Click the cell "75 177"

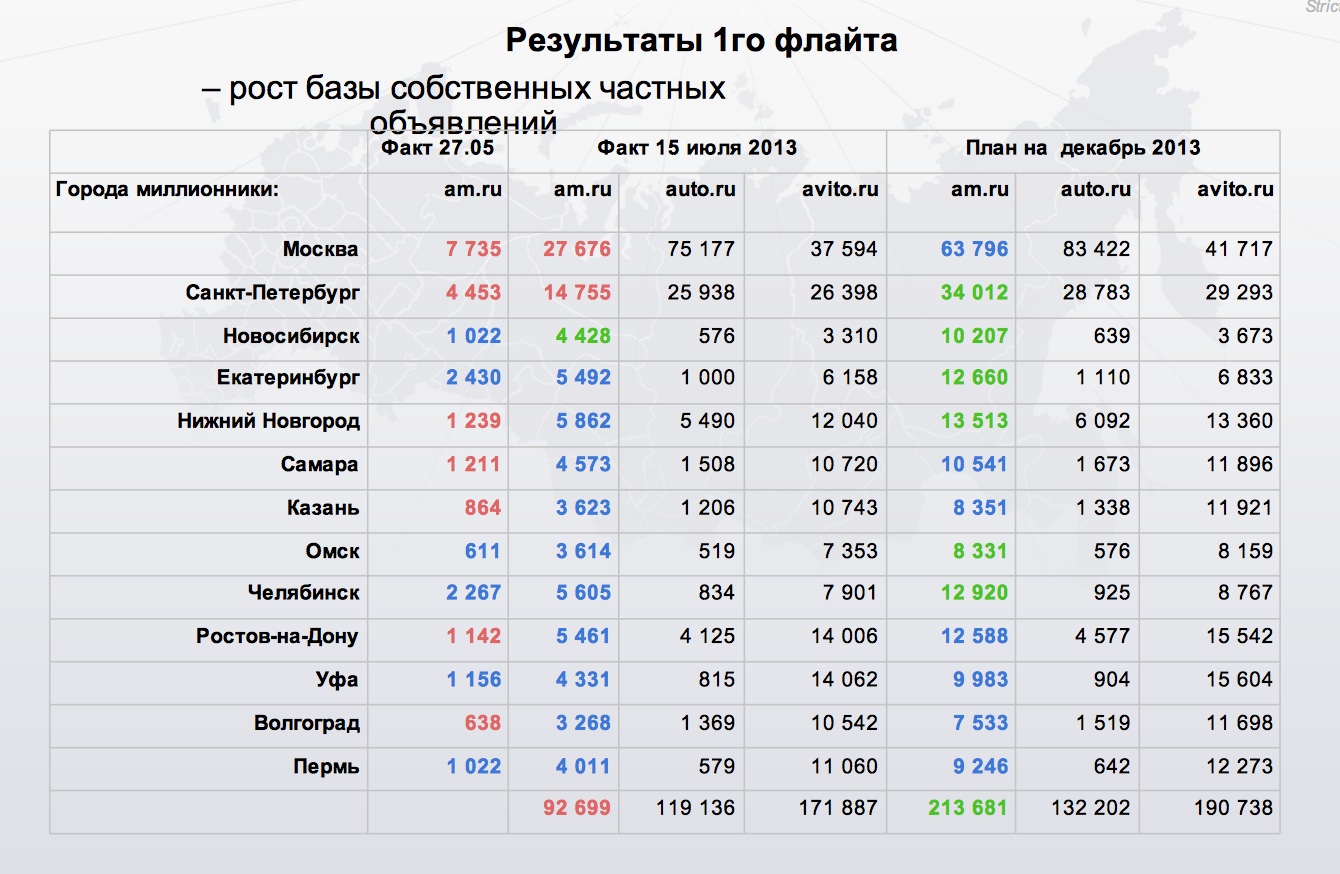[701, 249]
